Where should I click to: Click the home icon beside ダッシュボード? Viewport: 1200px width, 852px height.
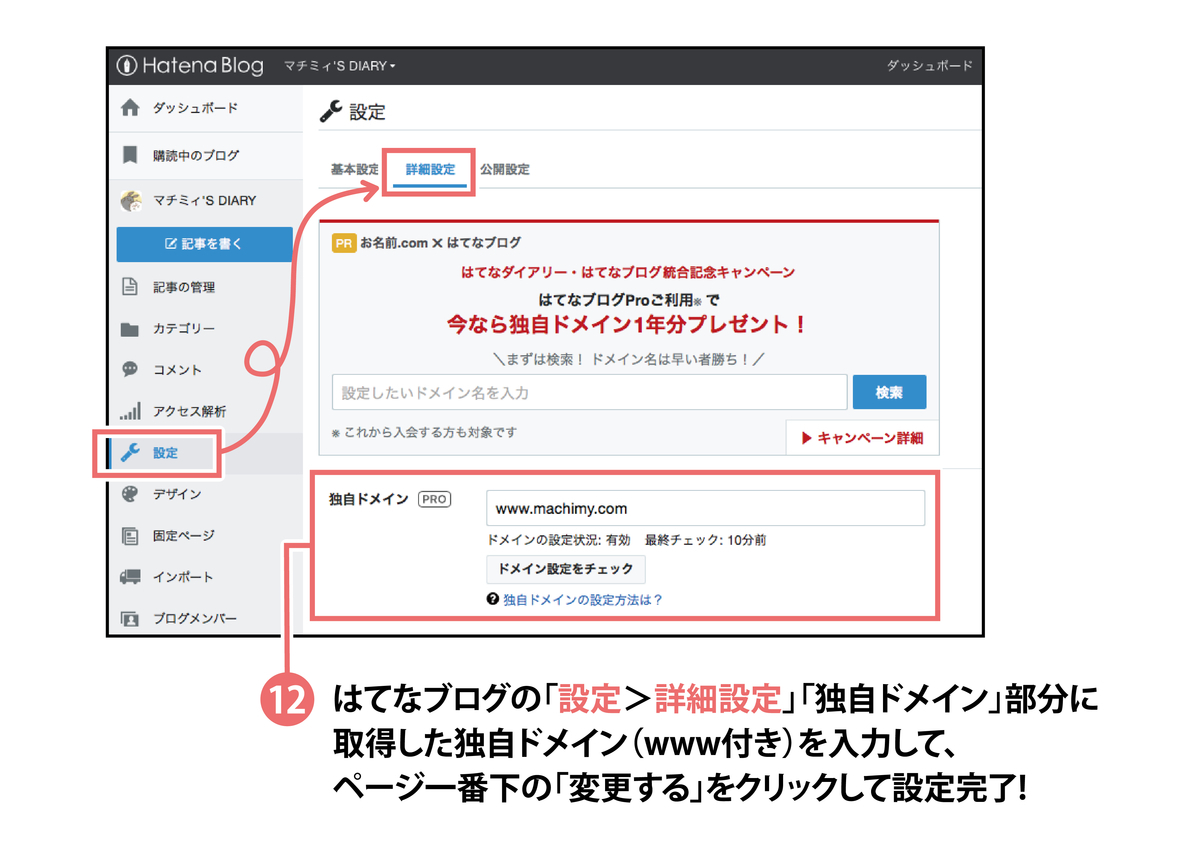click(x=130, y=108)
